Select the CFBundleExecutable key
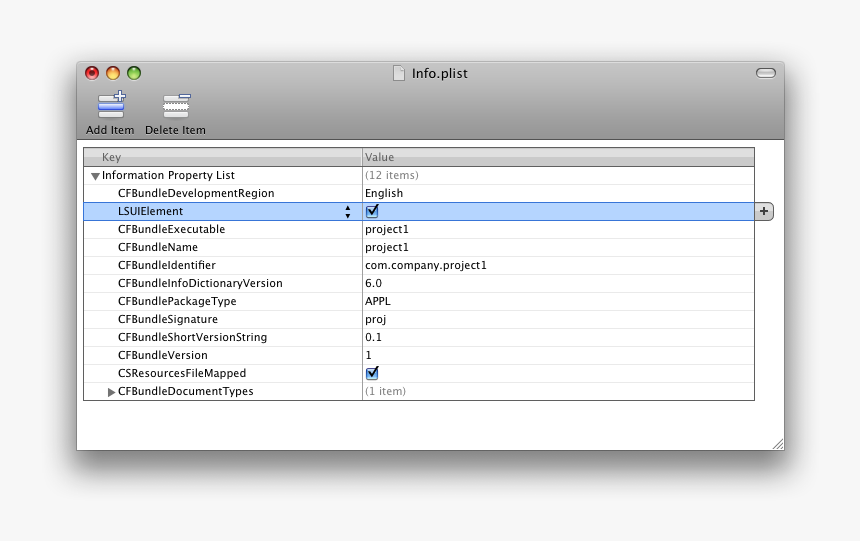 pyautogui.click(x=171, y=229)
